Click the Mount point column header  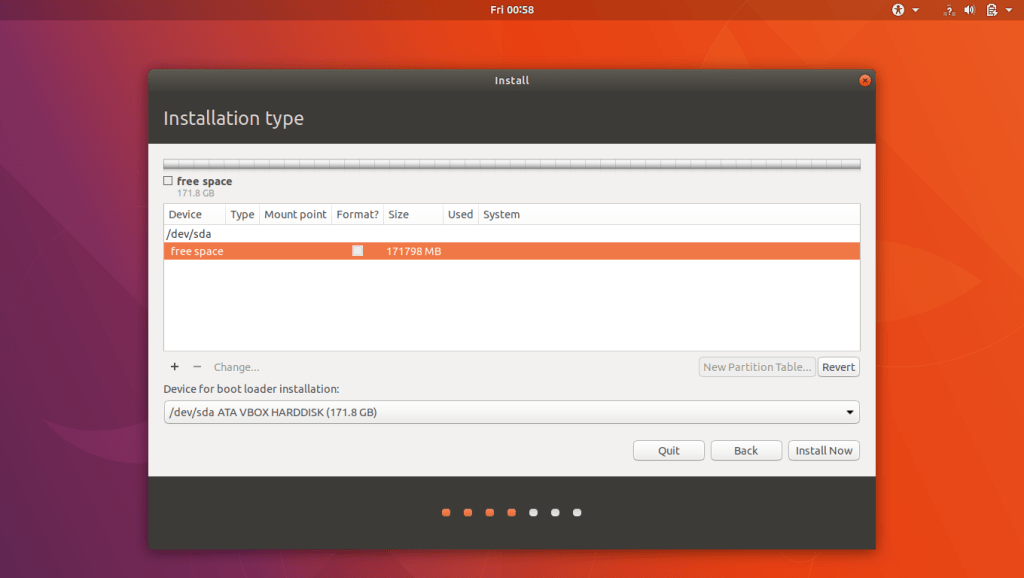(x=295, y=214)
